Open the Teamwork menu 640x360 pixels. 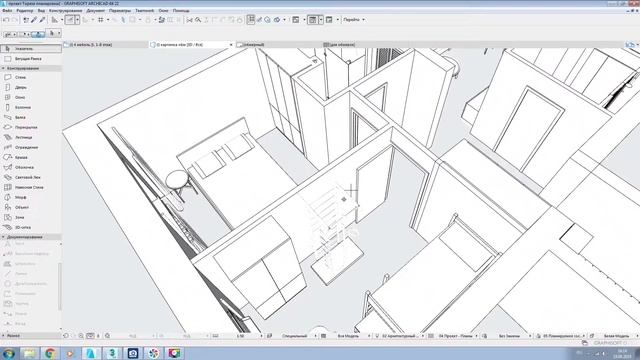[144, 11]
